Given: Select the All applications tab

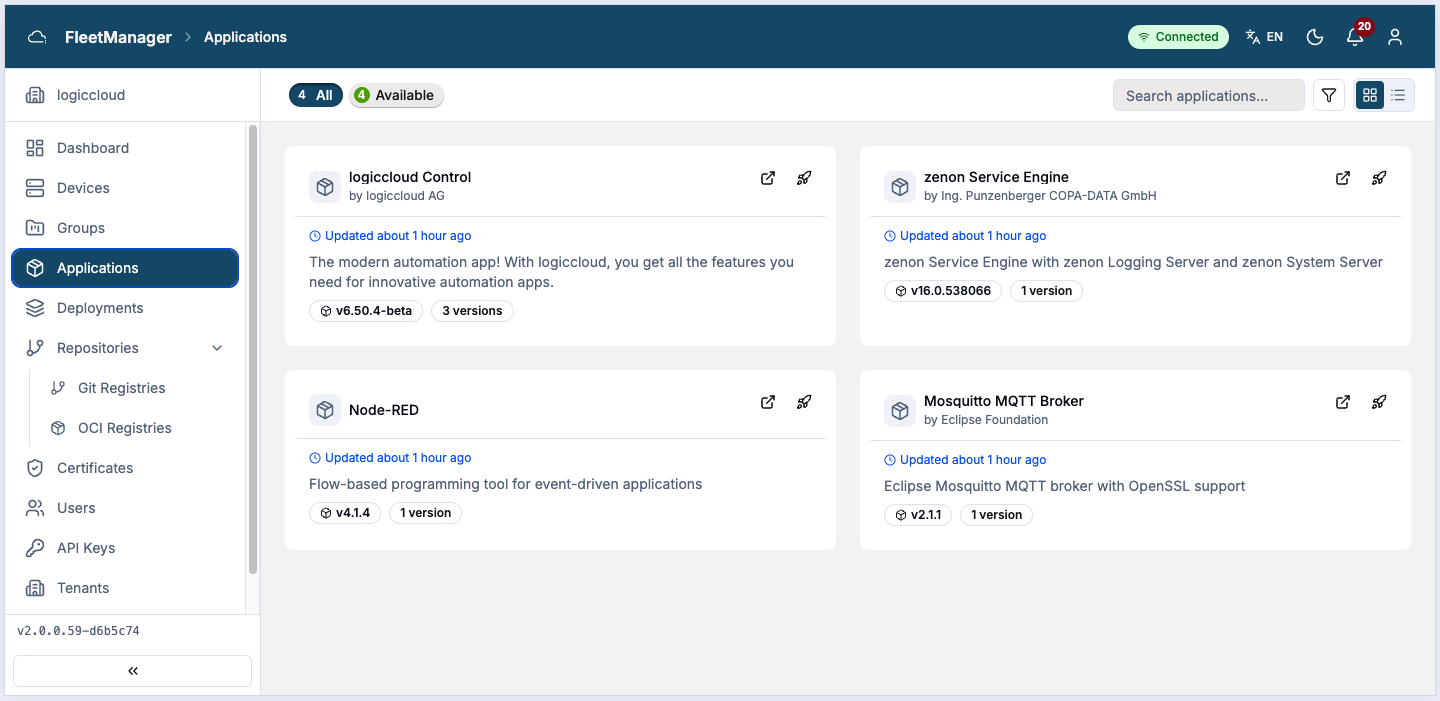Looking at the screenshot, I should coord(316,95).
